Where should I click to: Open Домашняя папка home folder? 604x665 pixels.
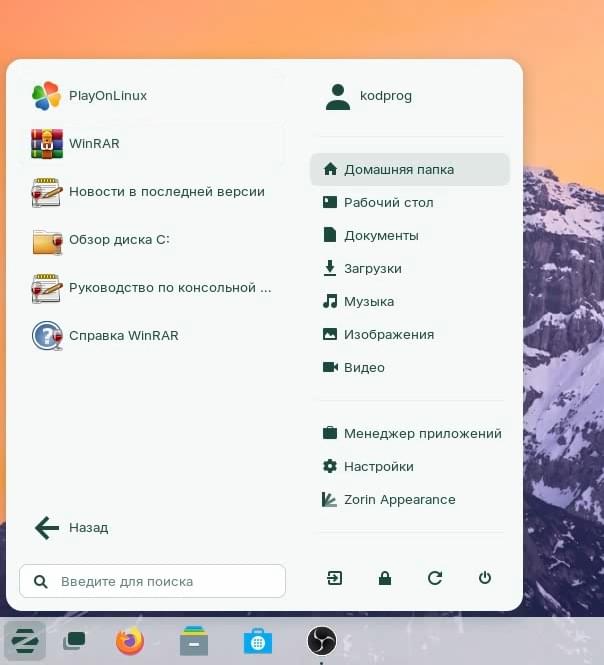[410, 170]
